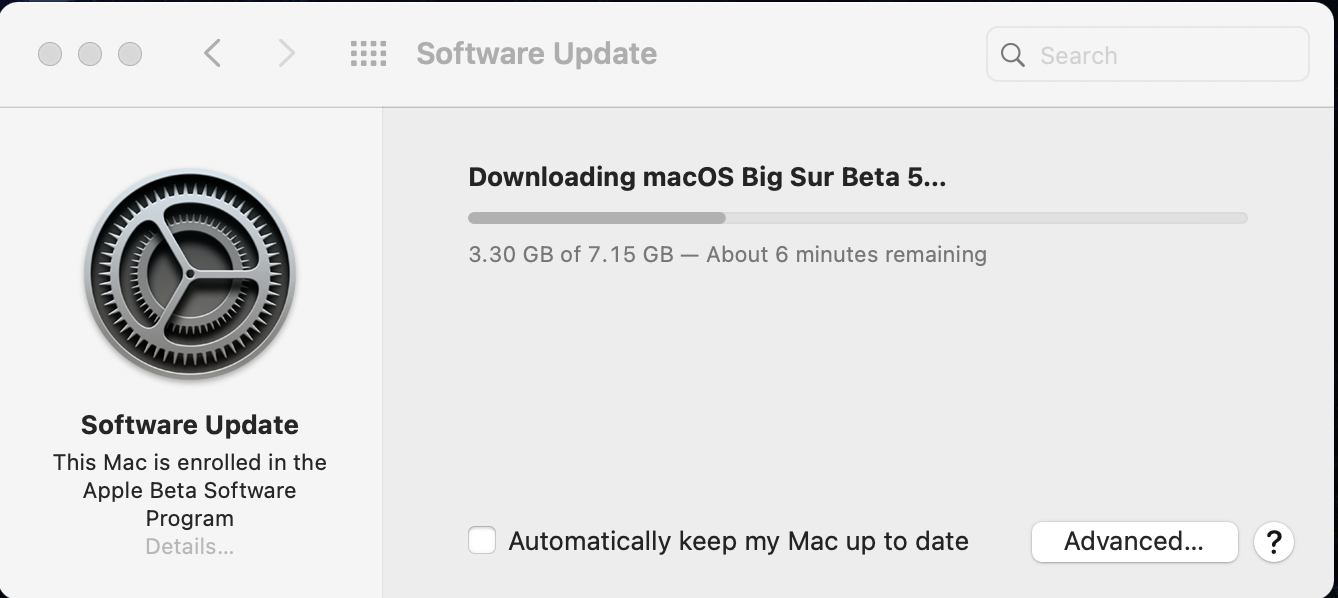Go forward using the right chevron

(286, 53)
